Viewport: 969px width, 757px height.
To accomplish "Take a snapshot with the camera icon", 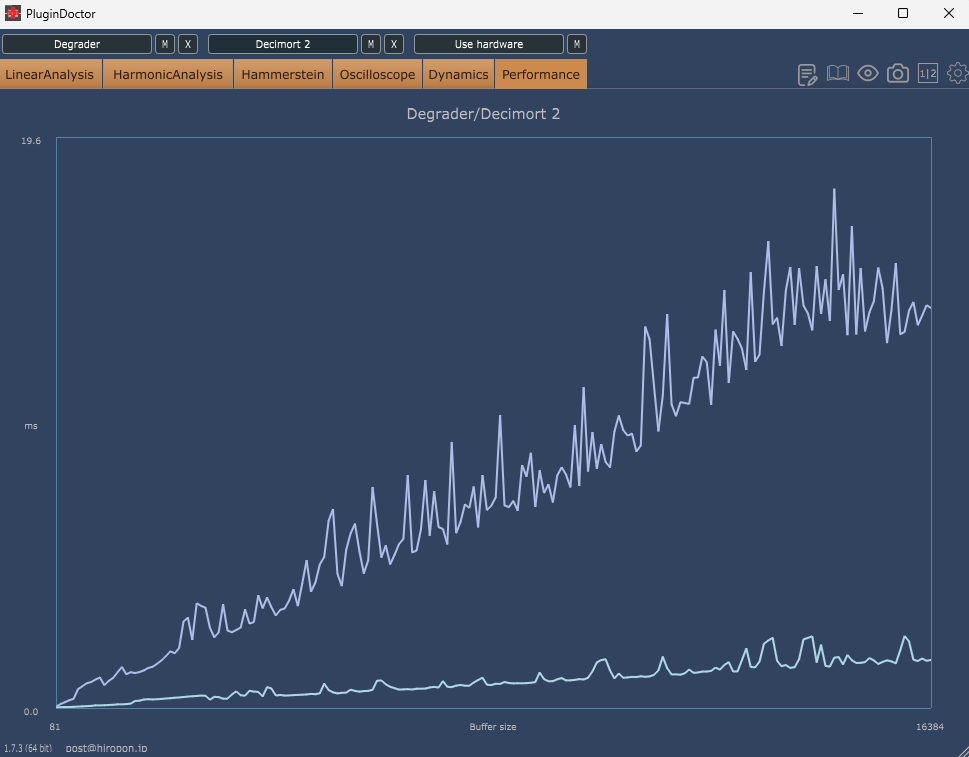I will point(898,74).
